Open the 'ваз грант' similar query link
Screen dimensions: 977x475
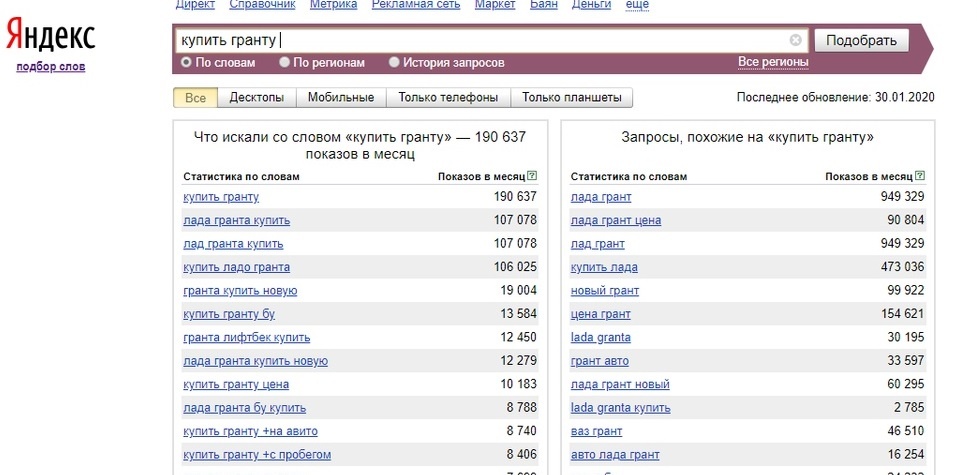tap(596, 431)
